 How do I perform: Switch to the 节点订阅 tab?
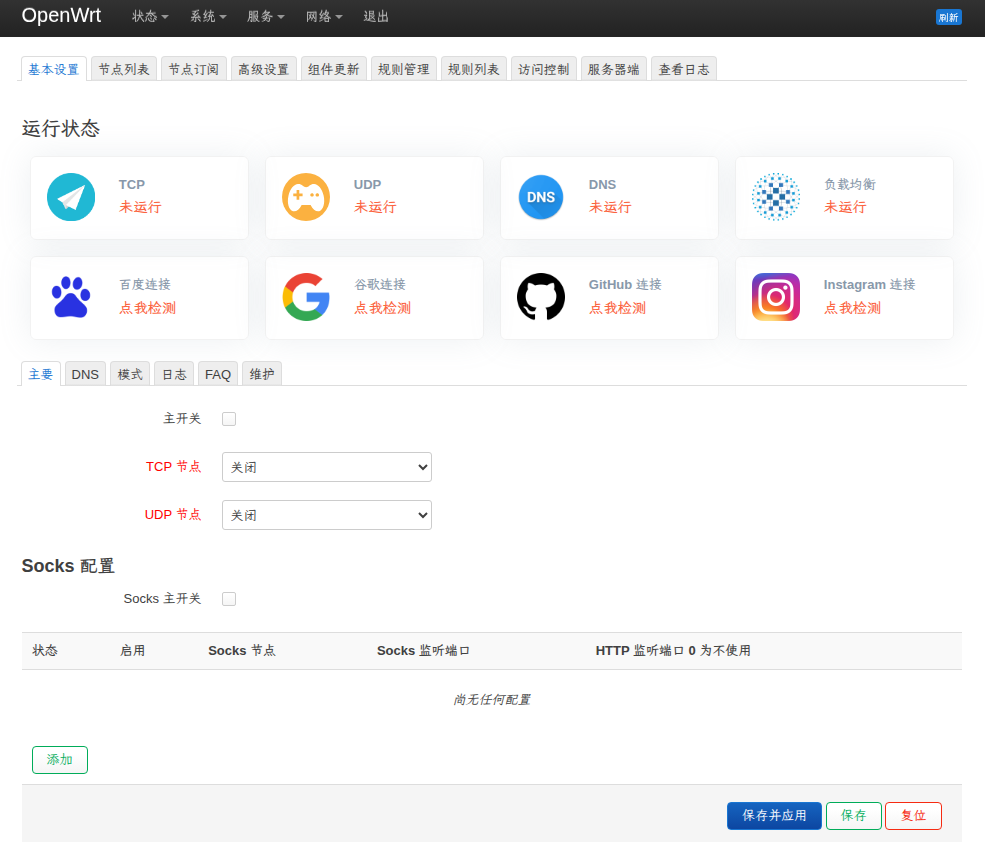tap(193, 69)
